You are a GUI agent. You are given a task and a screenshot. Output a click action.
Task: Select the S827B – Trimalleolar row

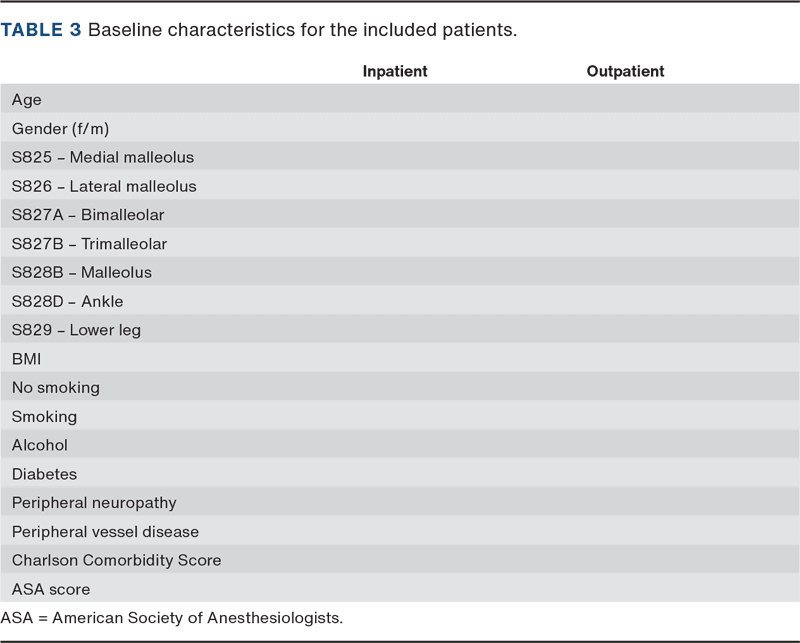(x=89, y=244)
